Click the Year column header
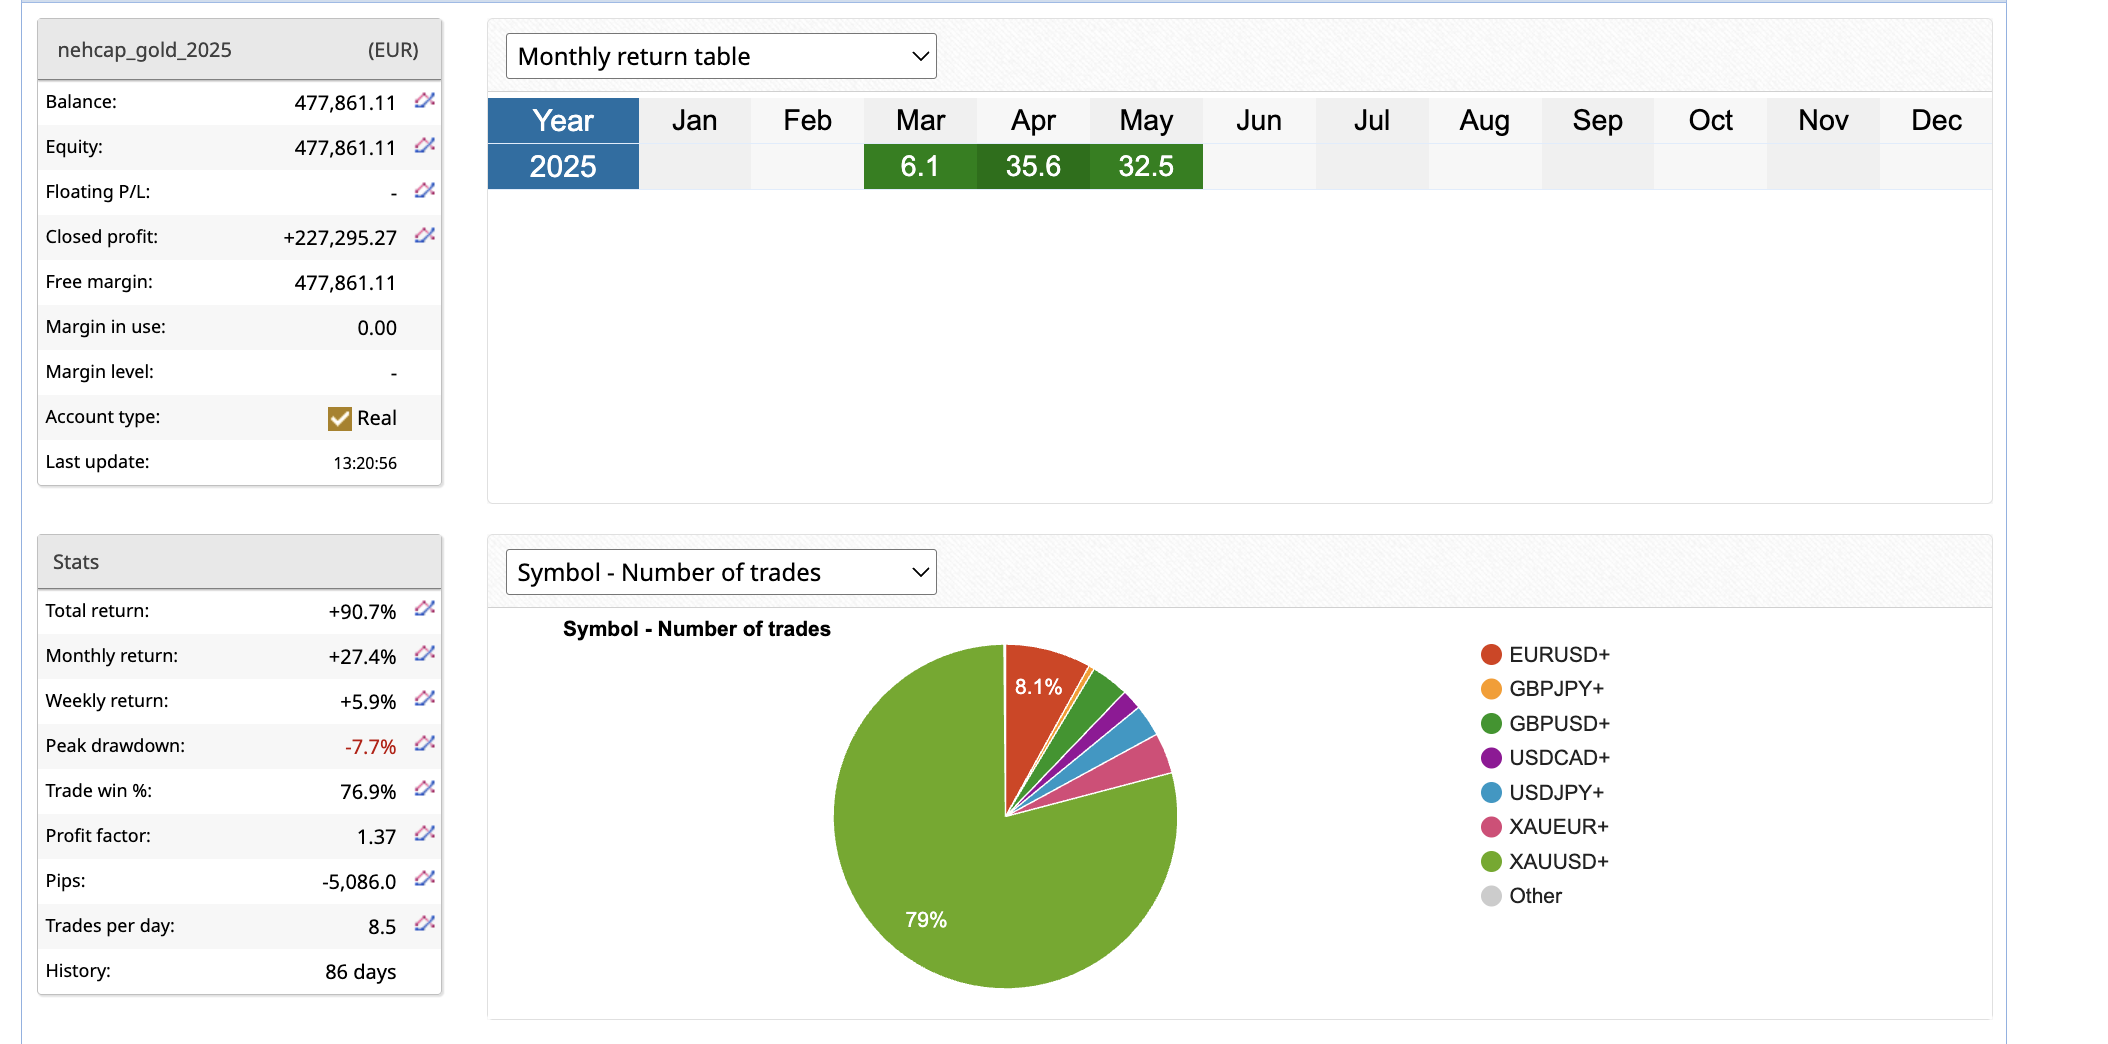The height and width of the screenshot is (1044, 2108). (x=563, y=121)
